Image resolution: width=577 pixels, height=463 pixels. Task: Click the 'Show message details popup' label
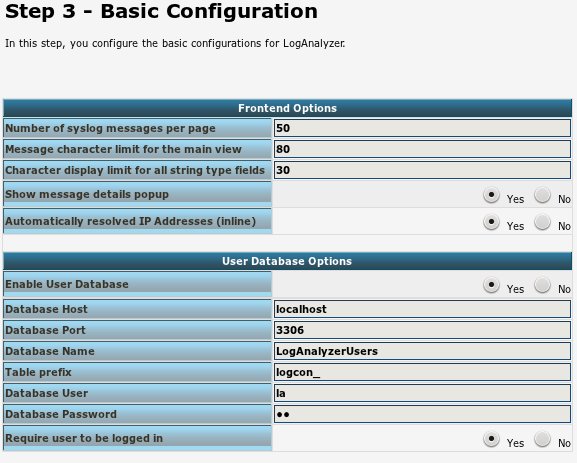pyautogui.click(x=87, y=194)
